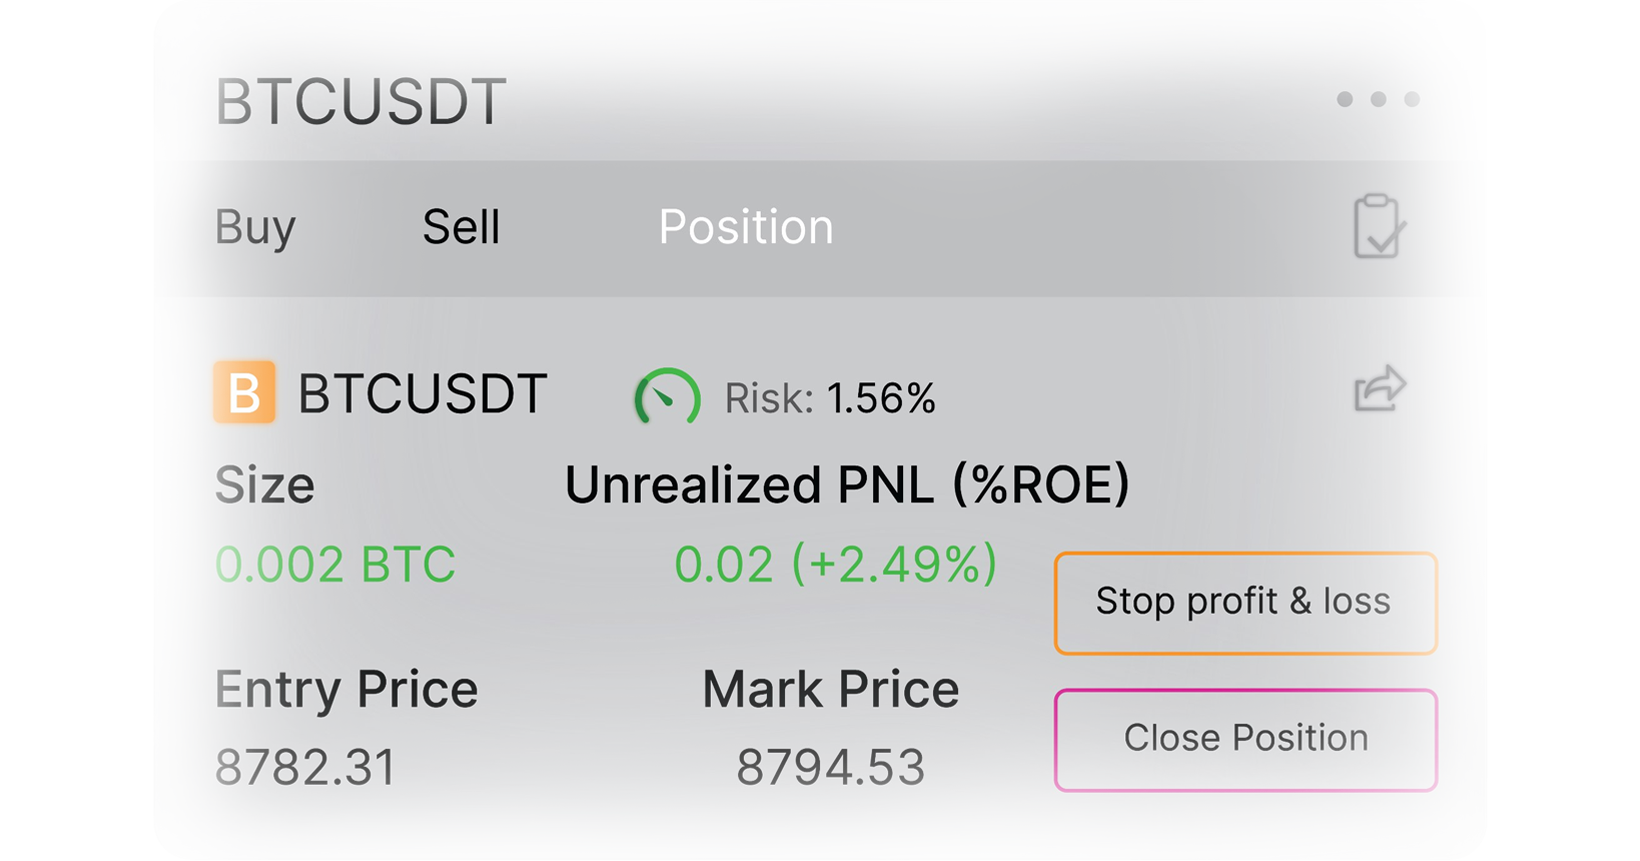Open the three-dot more options menu
1640x861 pixels.
pos(1378,99)
